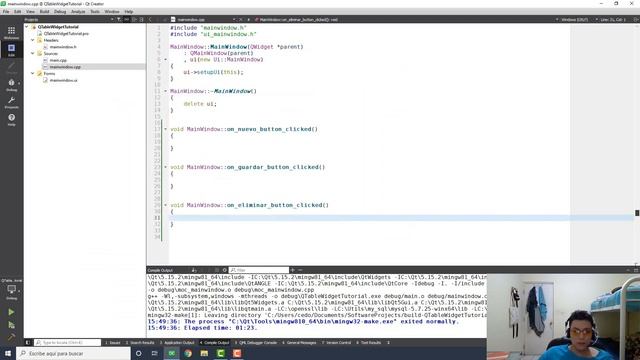
Task: Open the Analyze menu
Action: click(x=78, y=11)
